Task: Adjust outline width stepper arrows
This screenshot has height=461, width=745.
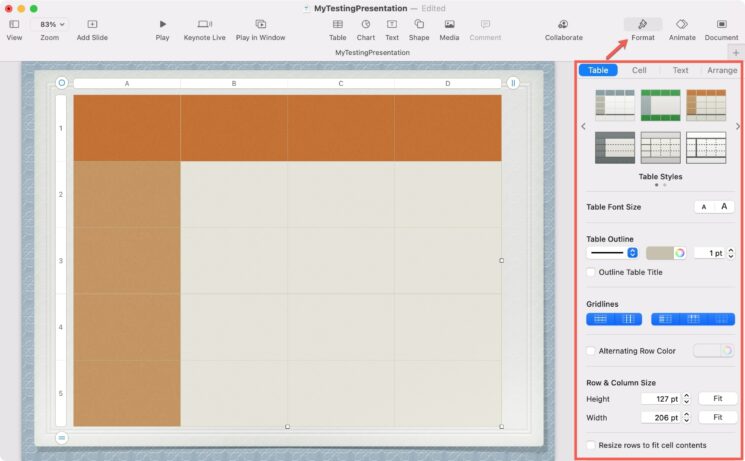Action: (x=731, y=253)
